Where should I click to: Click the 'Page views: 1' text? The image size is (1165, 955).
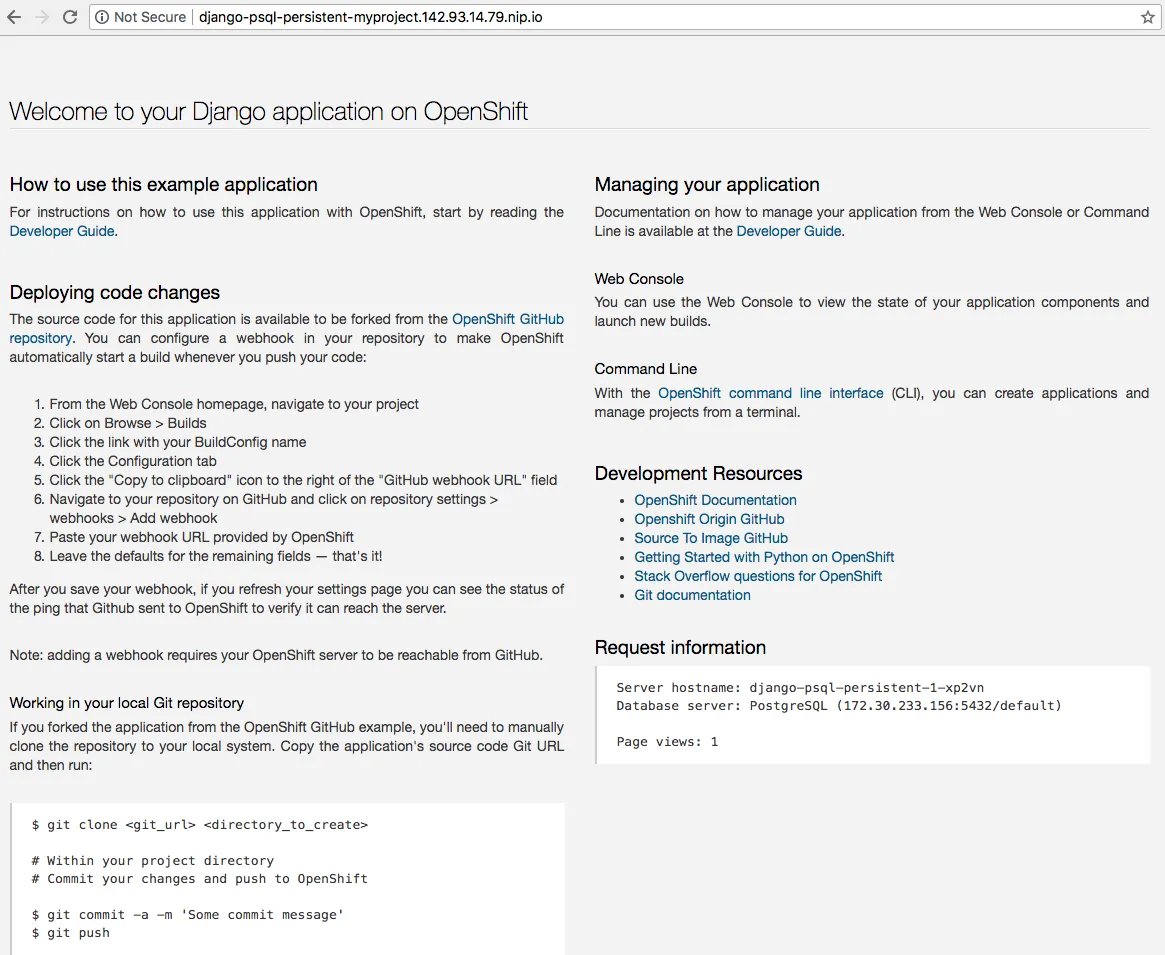pos(666,742)
